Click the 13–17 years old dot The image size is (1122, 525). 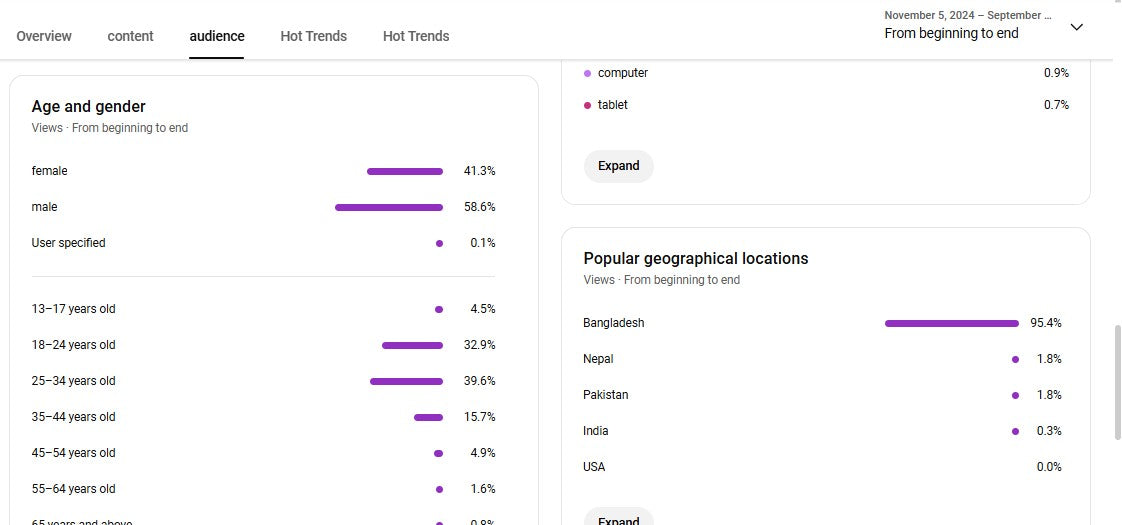439,309
